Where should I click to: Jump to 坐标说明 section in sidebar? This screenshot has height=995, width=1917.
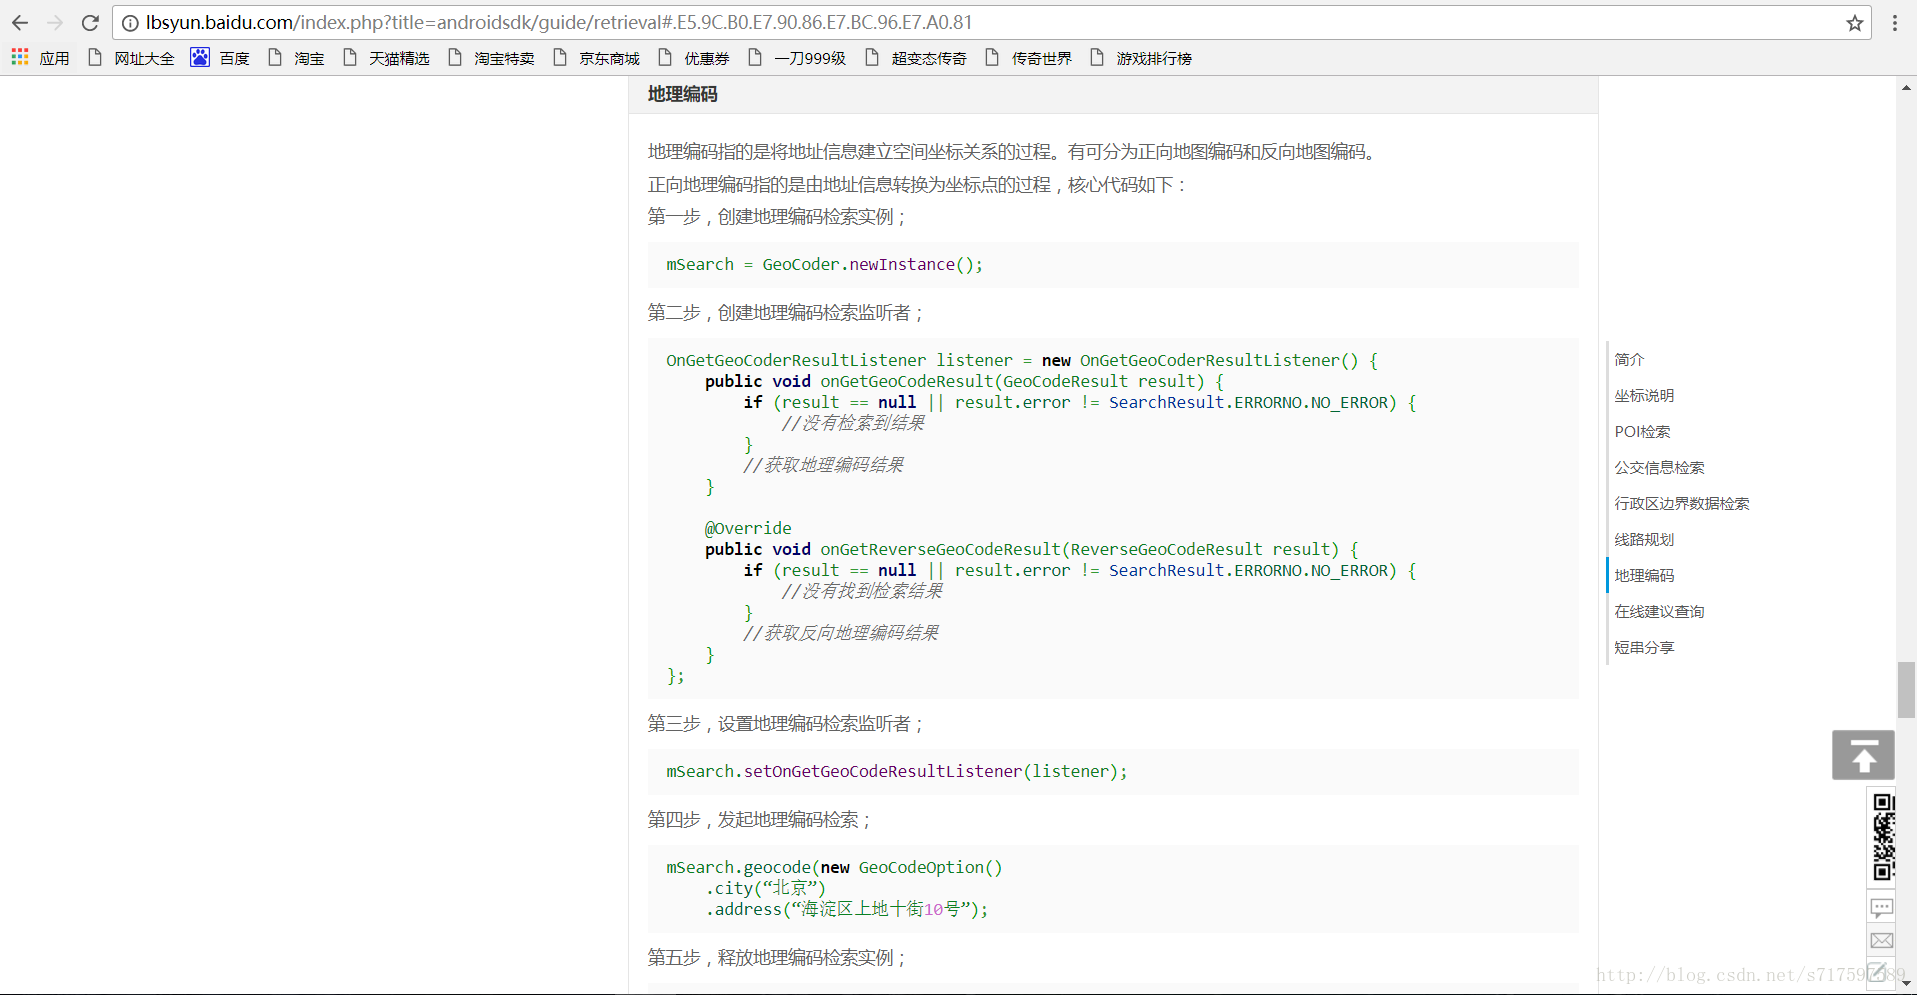point(1644,395)
